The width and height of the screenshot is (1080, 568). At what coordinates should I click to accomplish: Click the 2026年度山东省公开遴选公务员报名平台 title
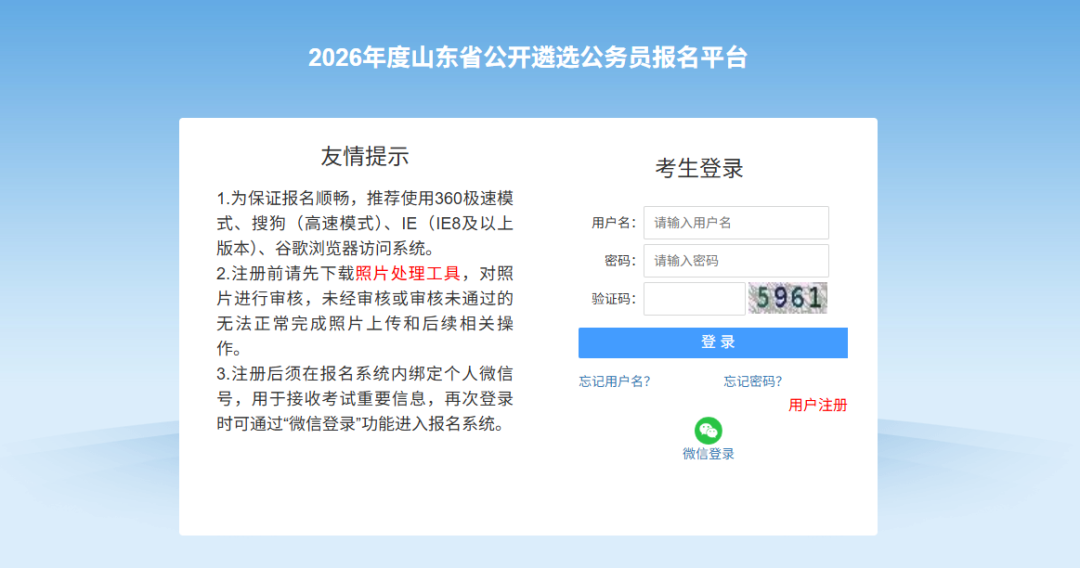[x=528, y=57]
